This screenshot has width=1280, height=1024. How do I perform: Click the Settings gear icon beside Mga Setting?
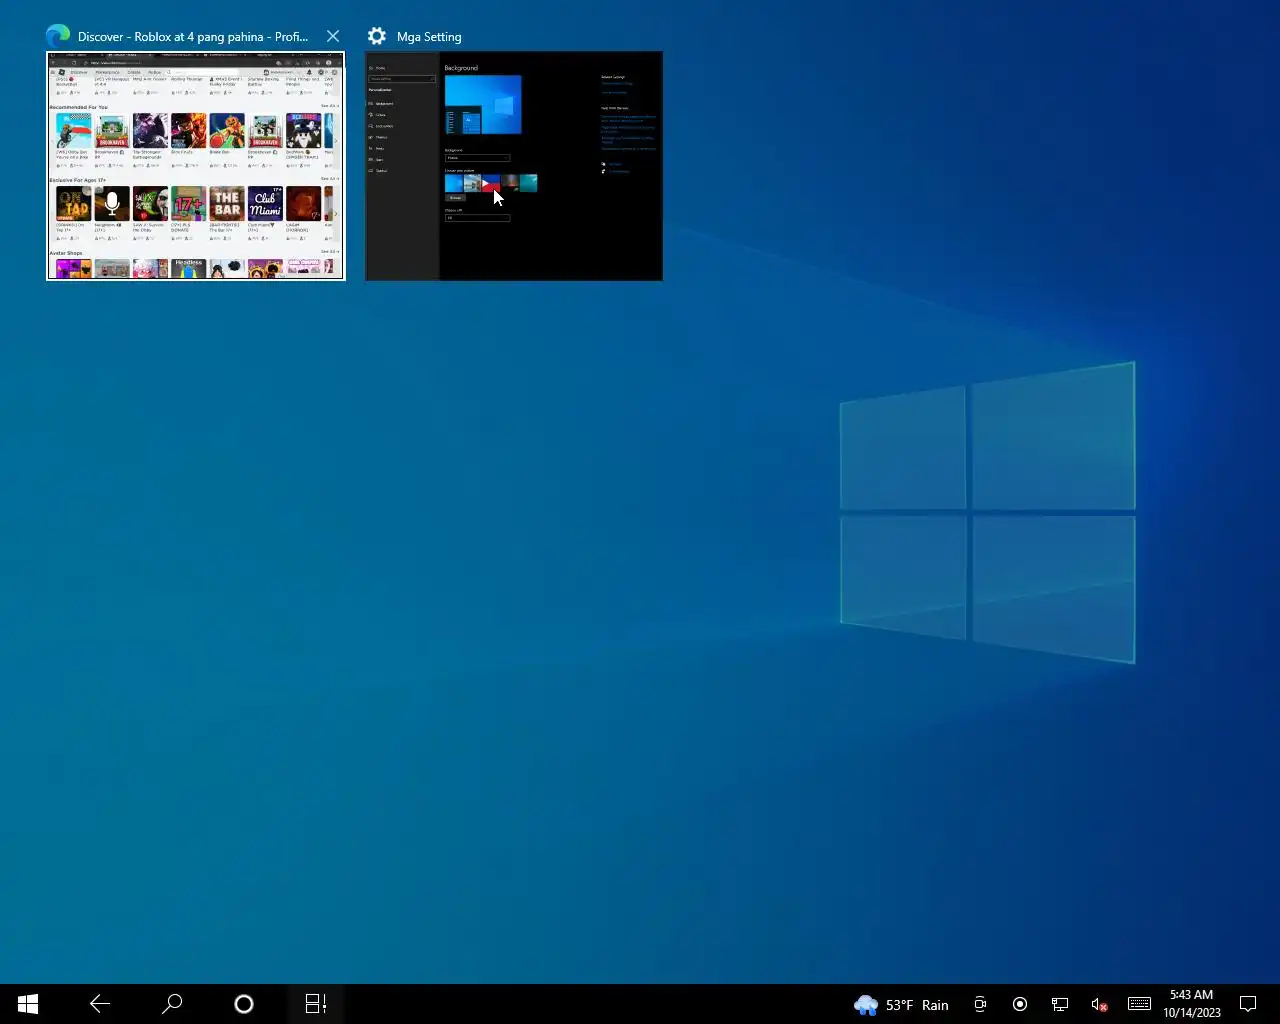(377, 36)
